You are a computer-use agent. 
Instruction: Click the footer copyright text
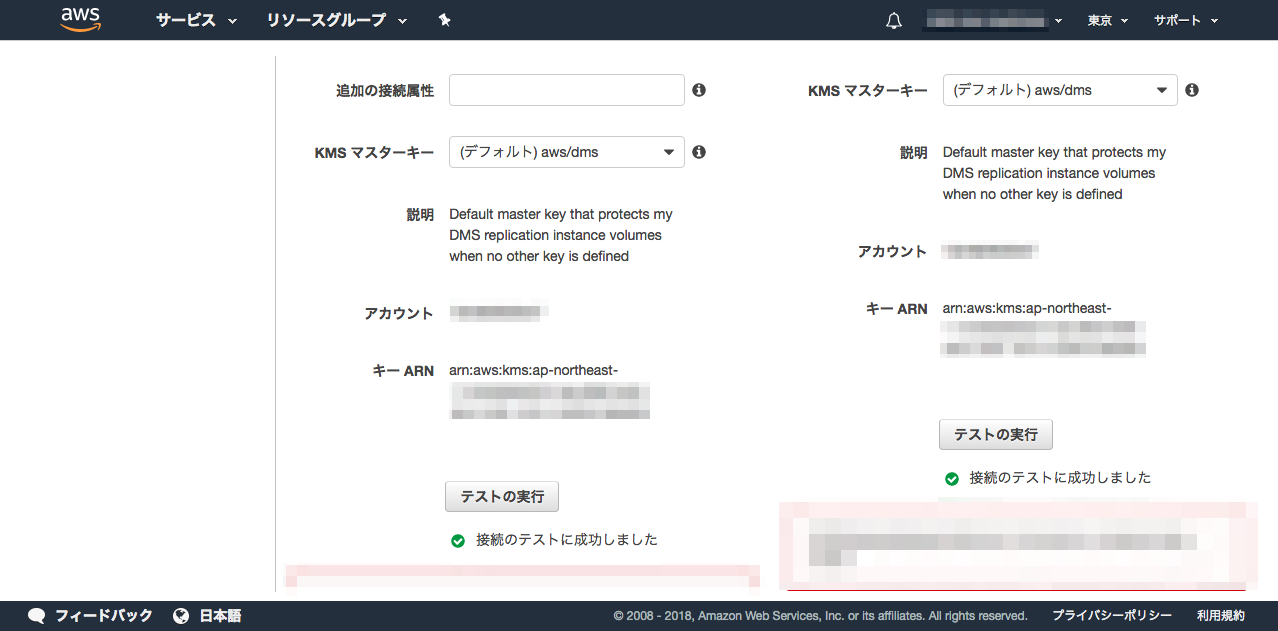pyautogui.click(x=820, y=616)
